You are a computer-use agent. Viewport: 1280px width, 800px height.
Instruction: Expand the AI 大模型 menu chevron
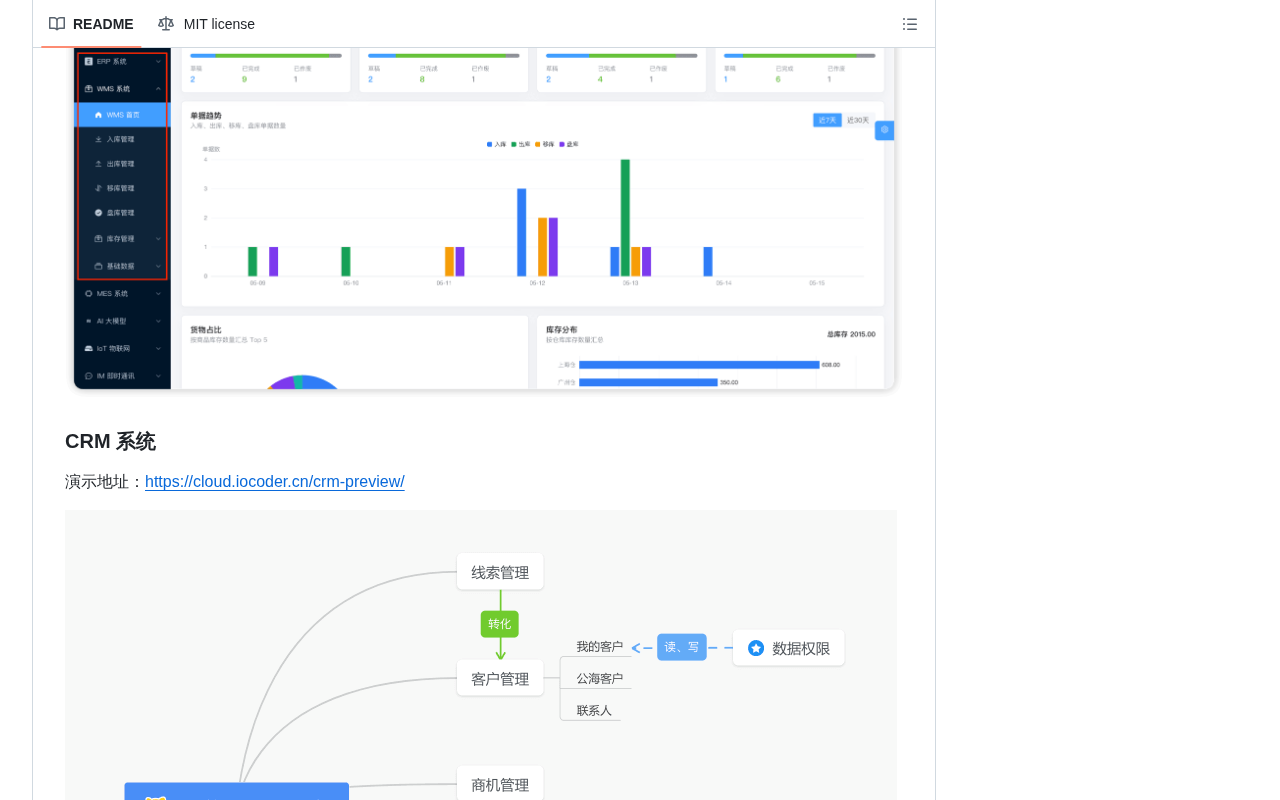point(158,321)
